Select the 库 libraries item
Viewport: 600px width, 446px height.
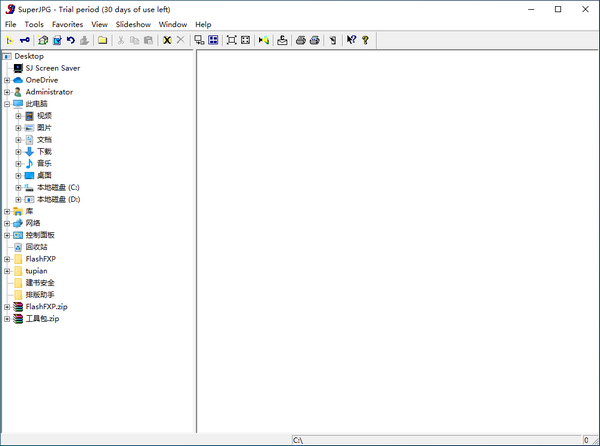(x=29, y=211)
